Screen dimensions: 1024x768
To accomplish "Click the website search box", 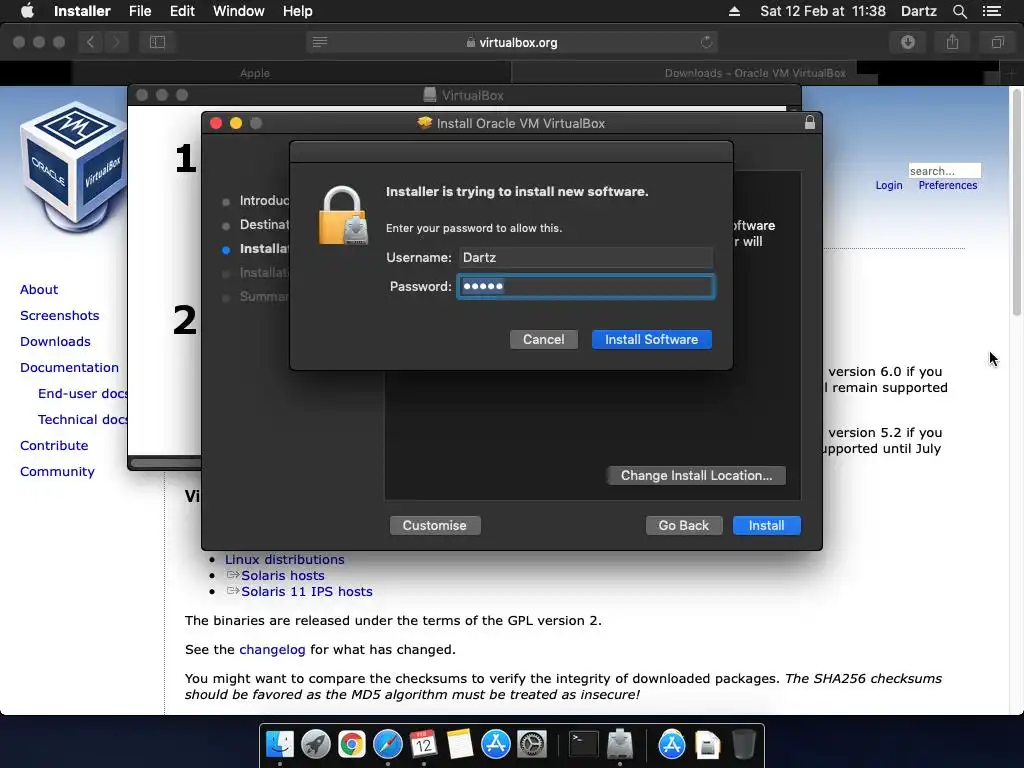I will (944, 171).
